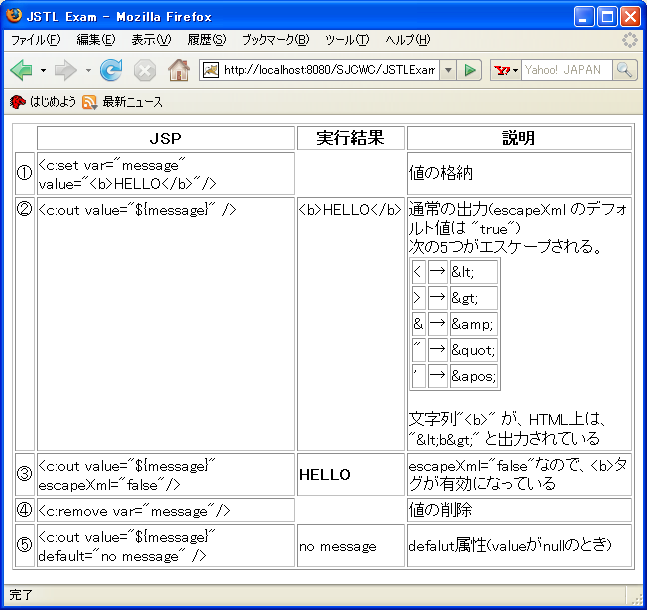
Task: Reload the current page
Action: point(111,70)
